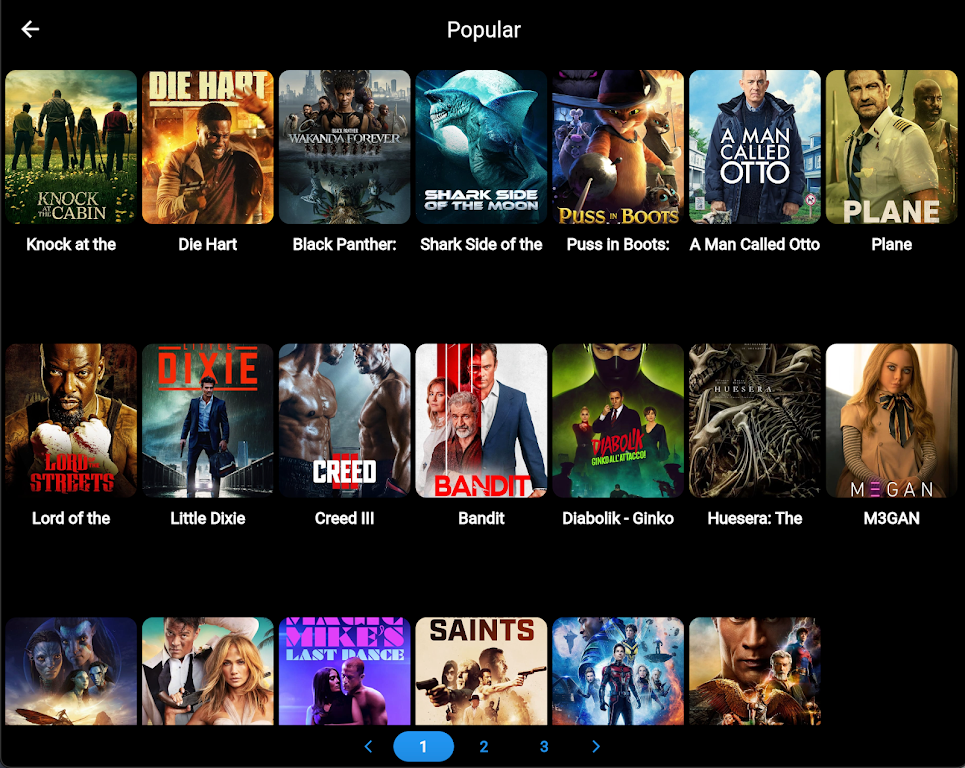Open Lord of the Streets poster
This screenshot has width=965, height=768.
pos(71,421)
